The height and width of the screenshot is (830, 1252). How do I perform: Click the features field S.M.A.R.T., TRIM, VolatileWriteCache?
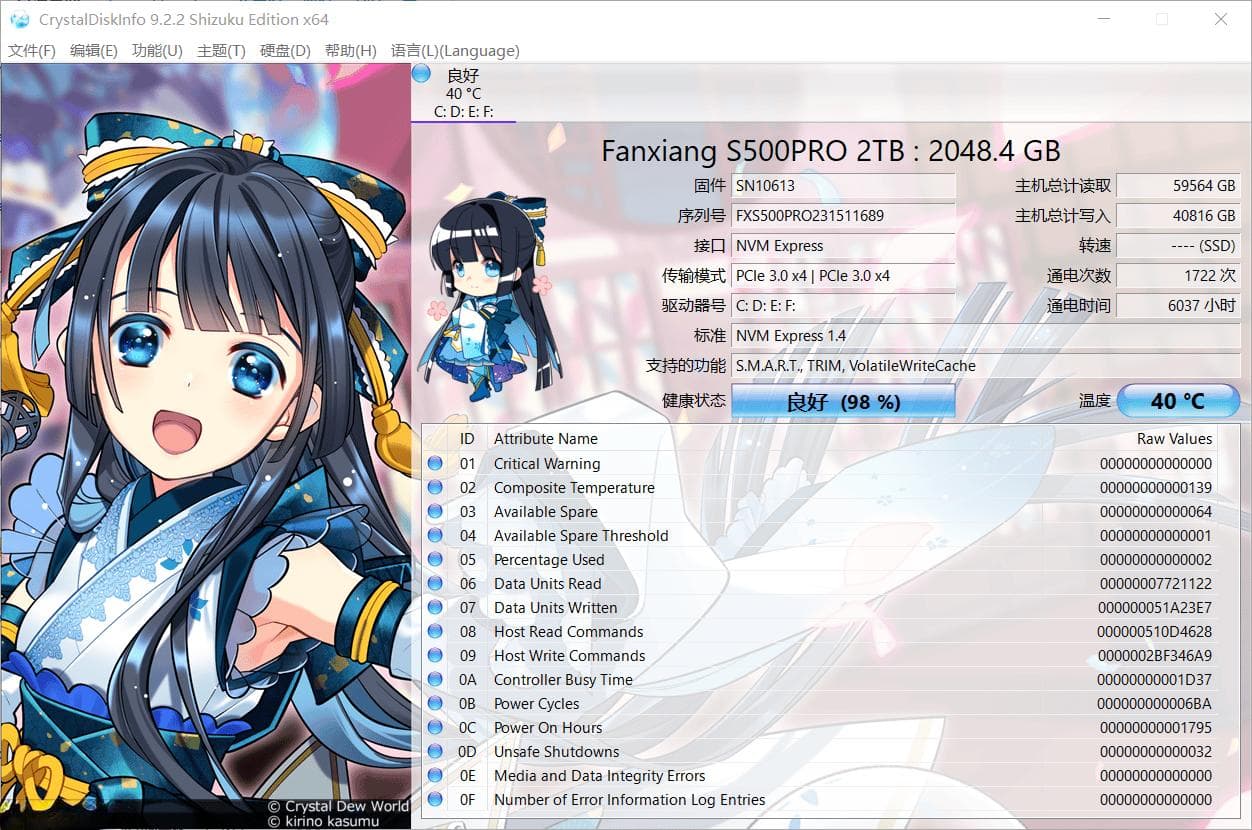[x=986, y=366]
